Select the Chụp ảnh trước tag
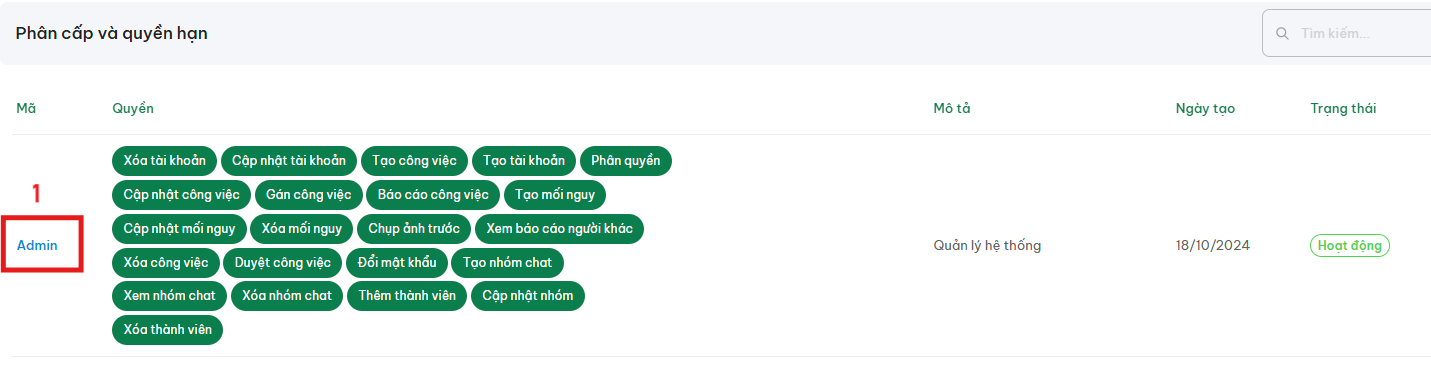Image resolution: width=1431 pixels, height=366 pixels. [414, 228]
